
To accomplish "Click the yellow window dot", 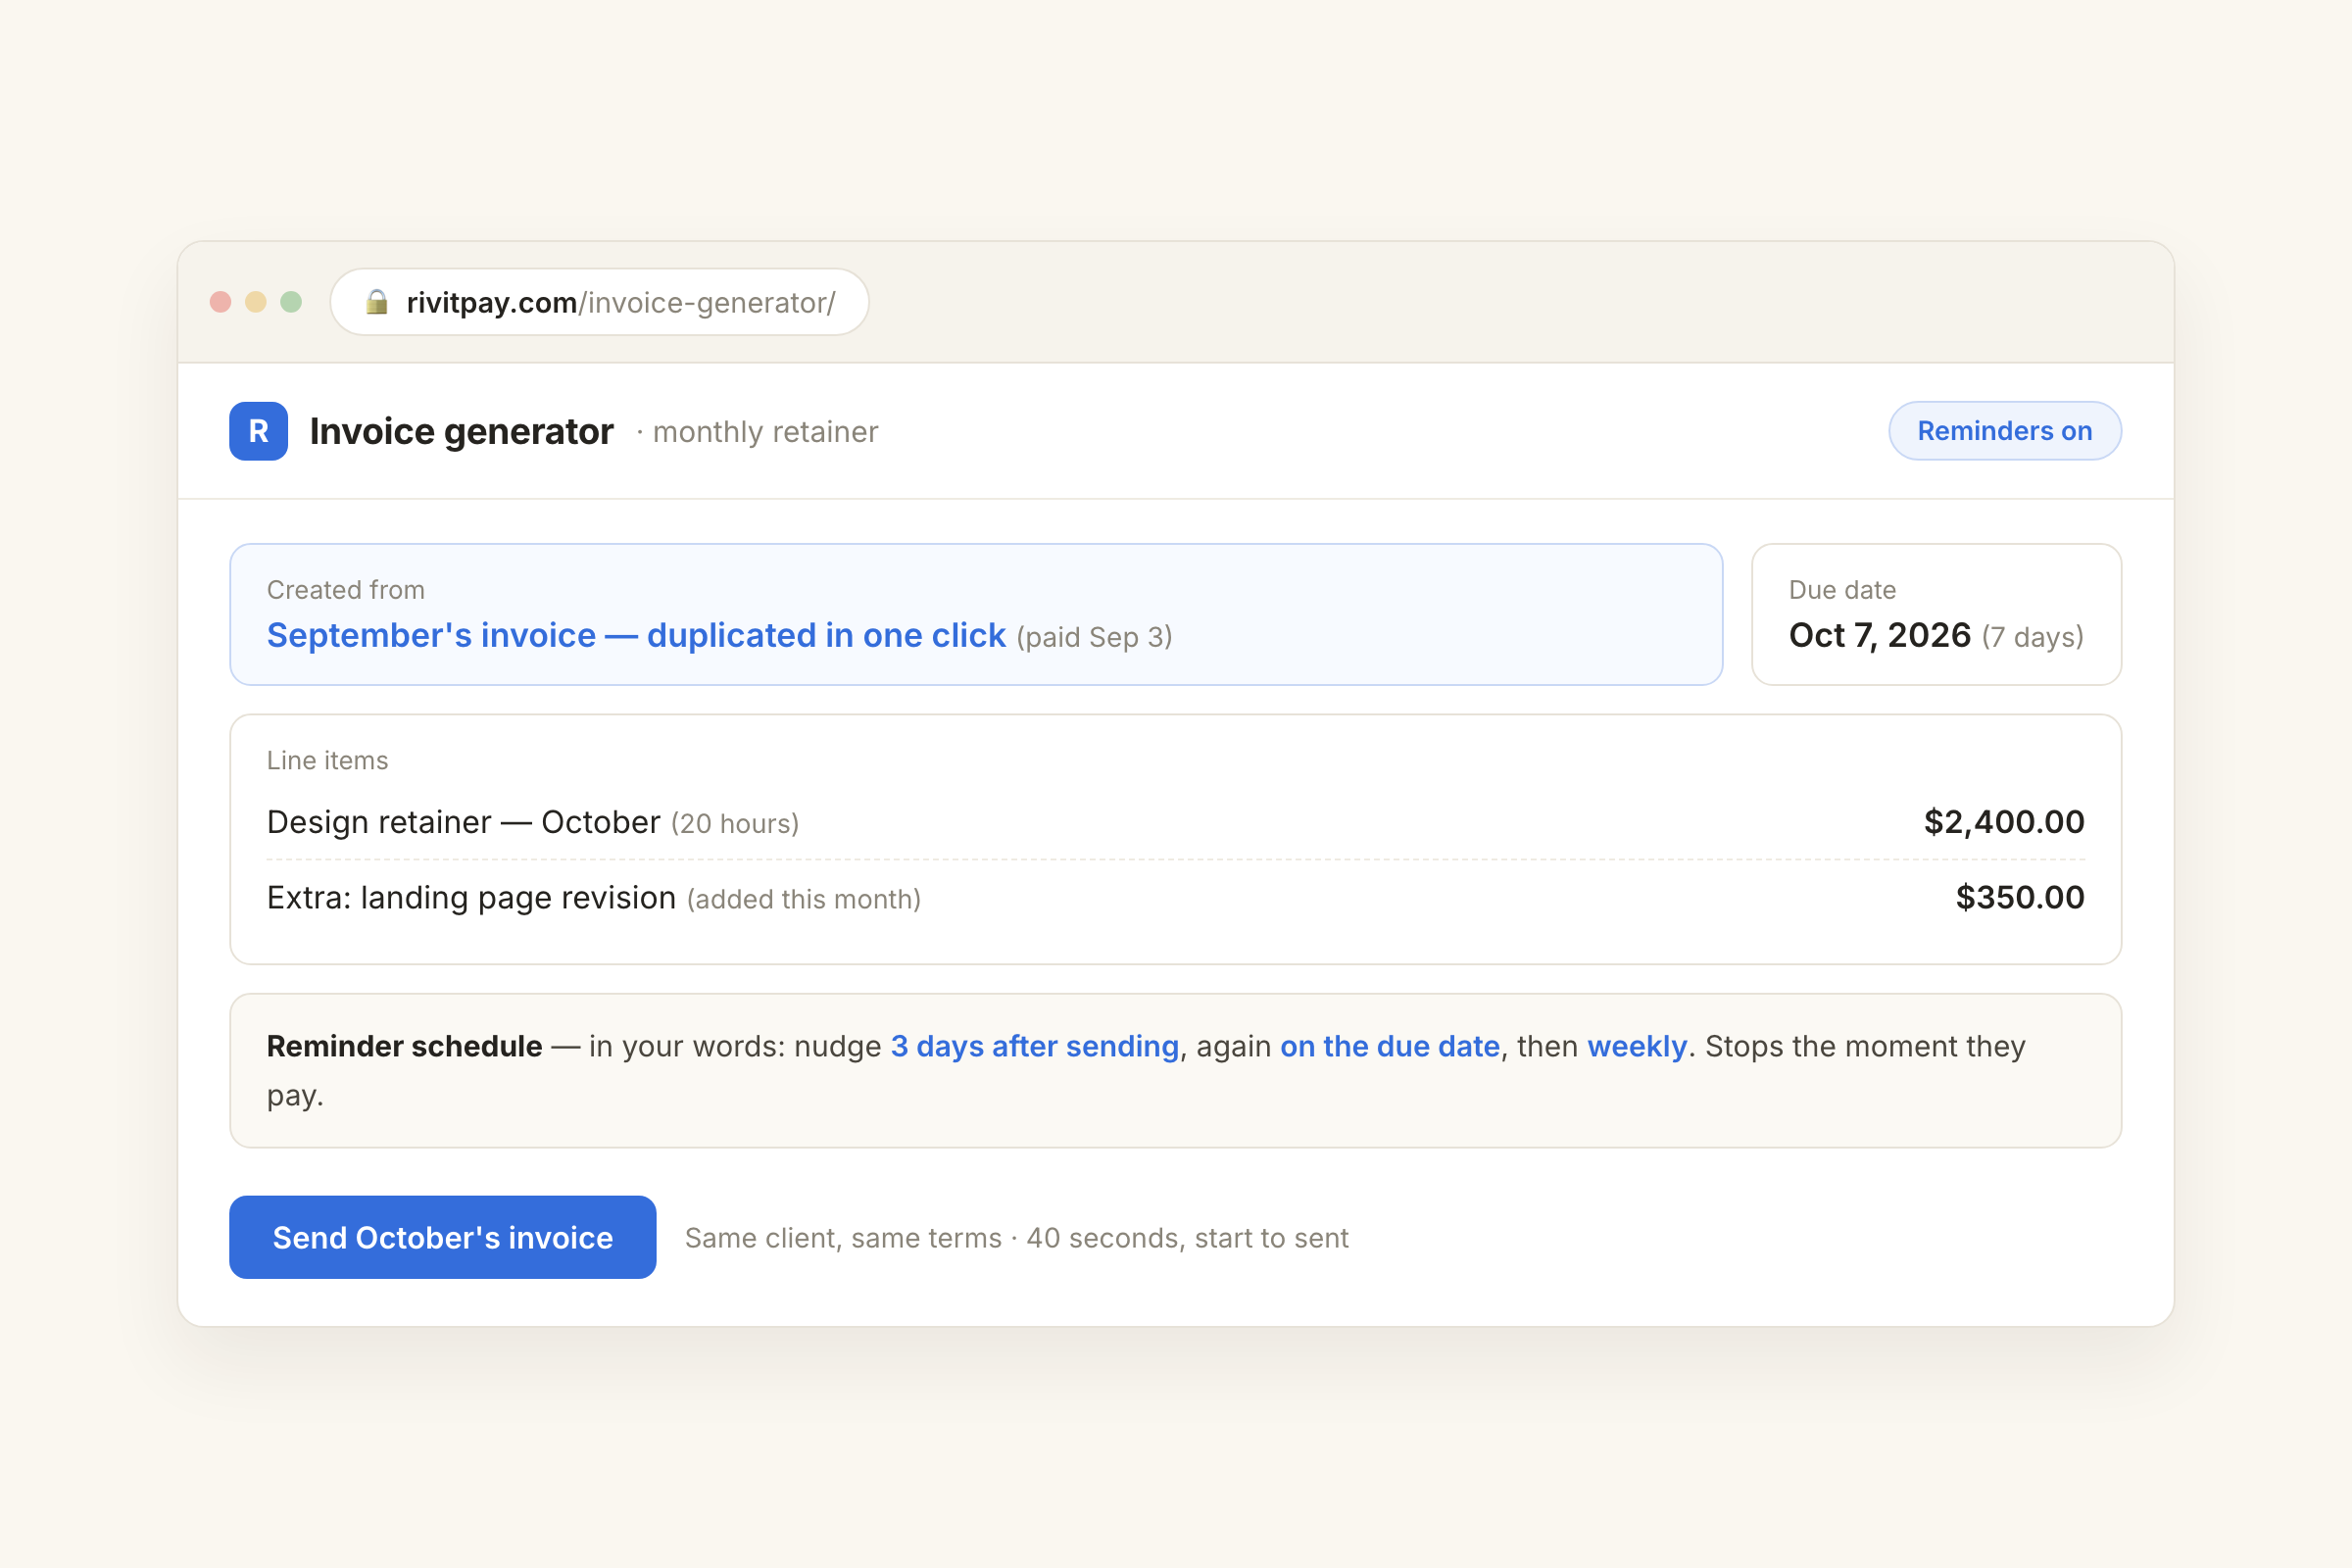I will [x=256, y=302].
